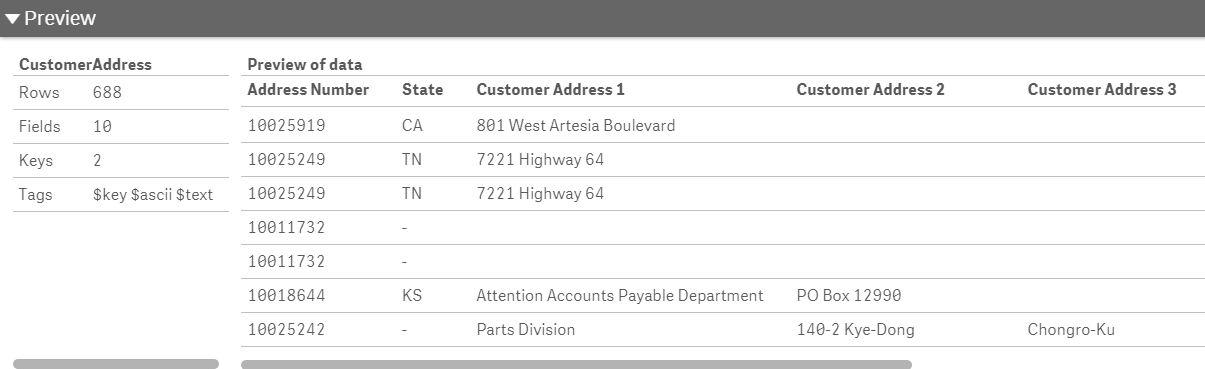Click the 140-2 Kye-Dong cell

(x=855, y=329)
